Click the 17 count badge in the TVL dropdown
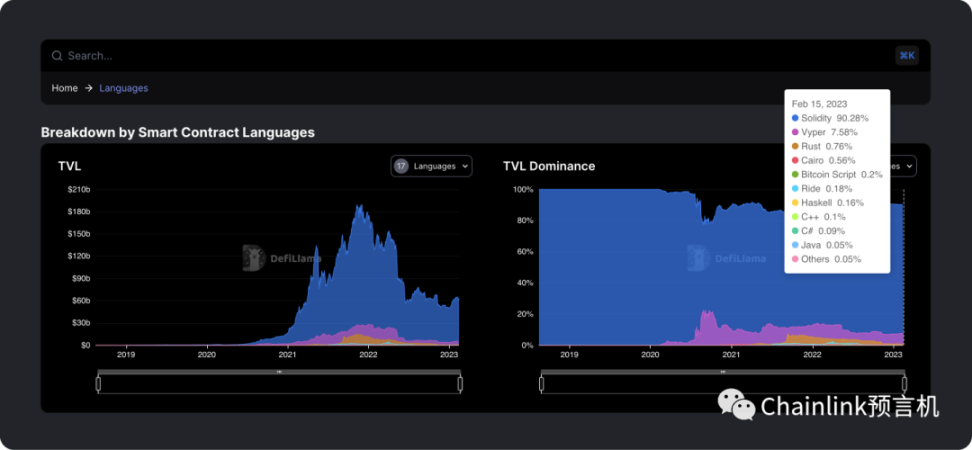This screenshot has width=972, height=450. tap(401, 166)
